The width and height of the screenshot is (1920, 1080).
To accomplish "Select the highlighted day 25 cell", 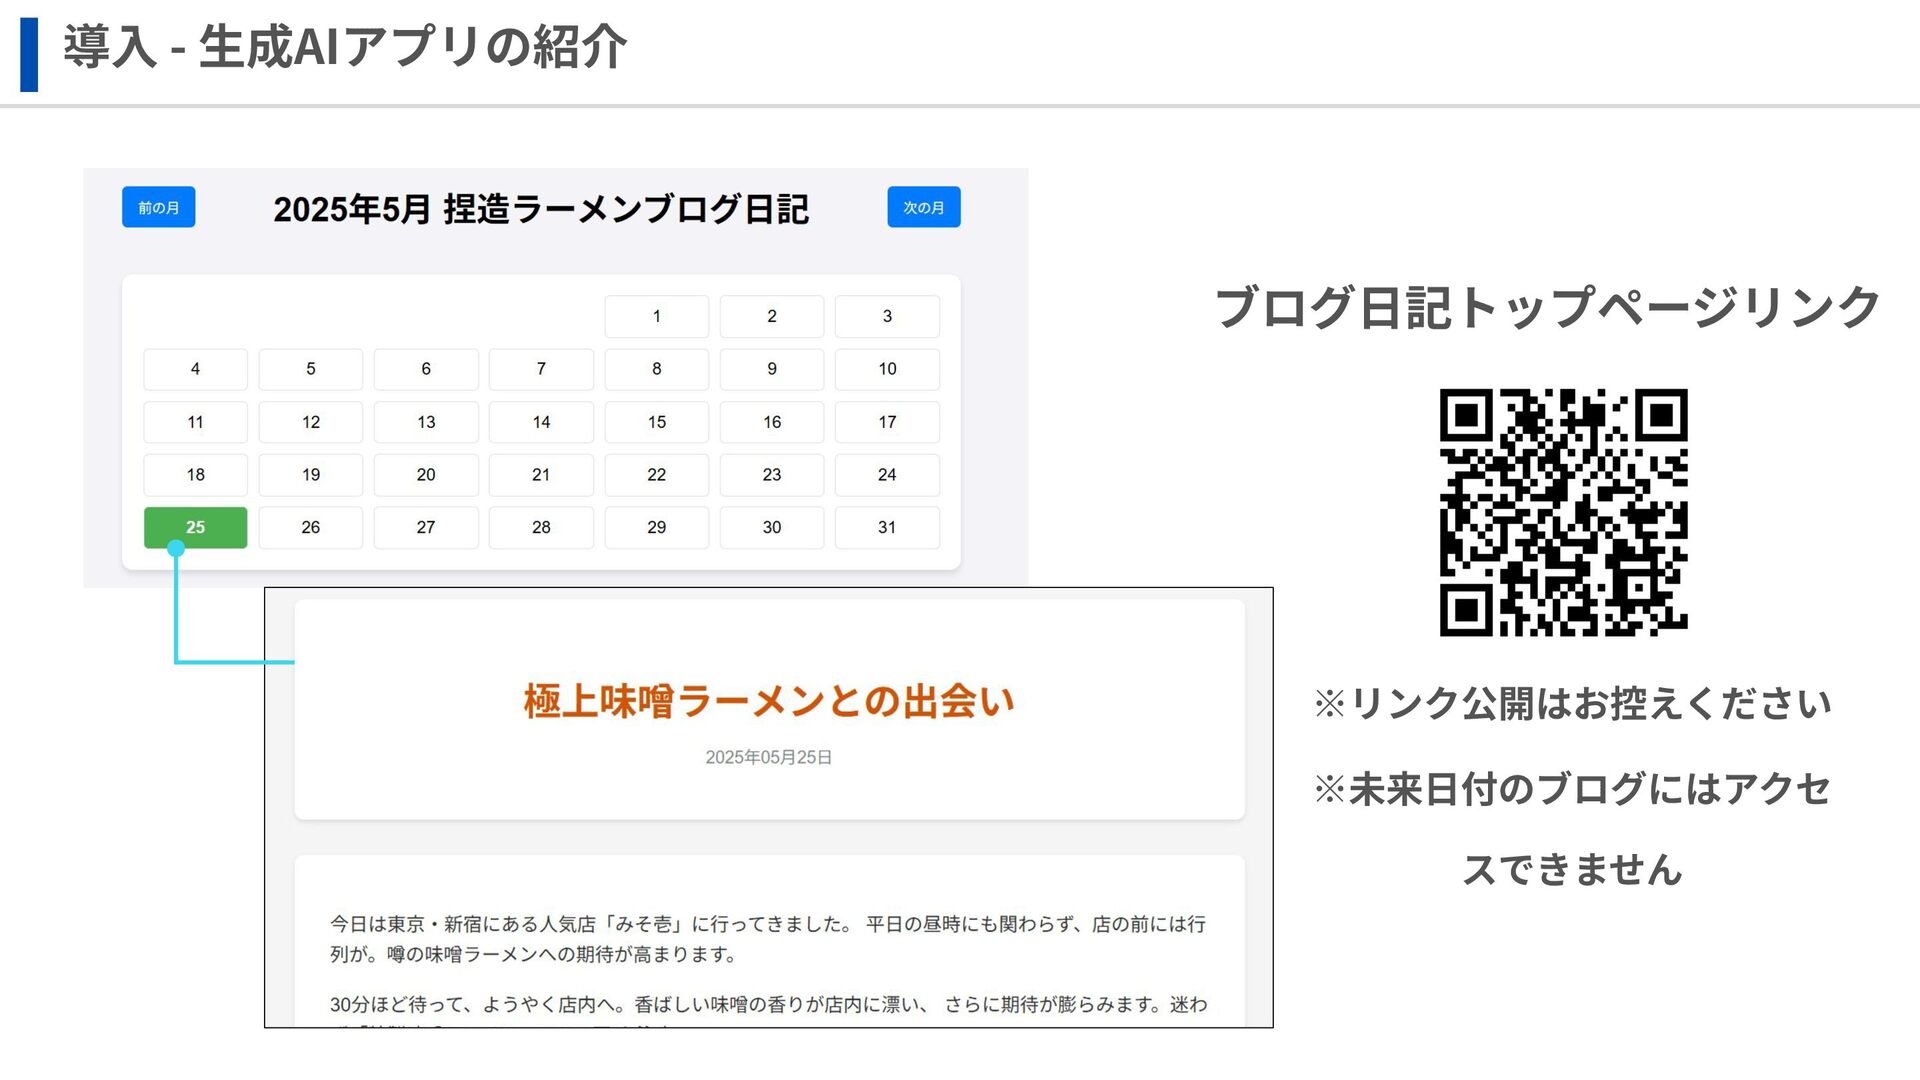I will pyautogui.click(x=195, y=527).
